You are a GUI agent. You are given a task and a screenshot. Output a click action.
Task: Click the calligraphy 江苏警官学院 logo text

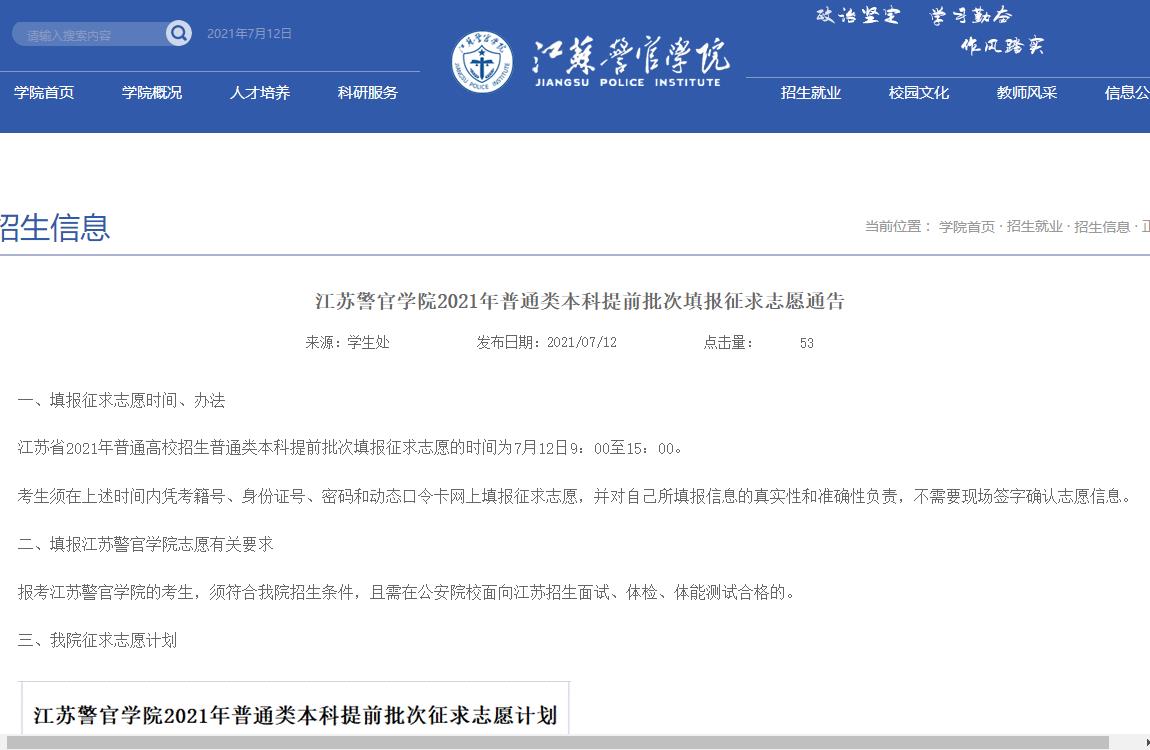pyautogui.click(x=630, y=57)
